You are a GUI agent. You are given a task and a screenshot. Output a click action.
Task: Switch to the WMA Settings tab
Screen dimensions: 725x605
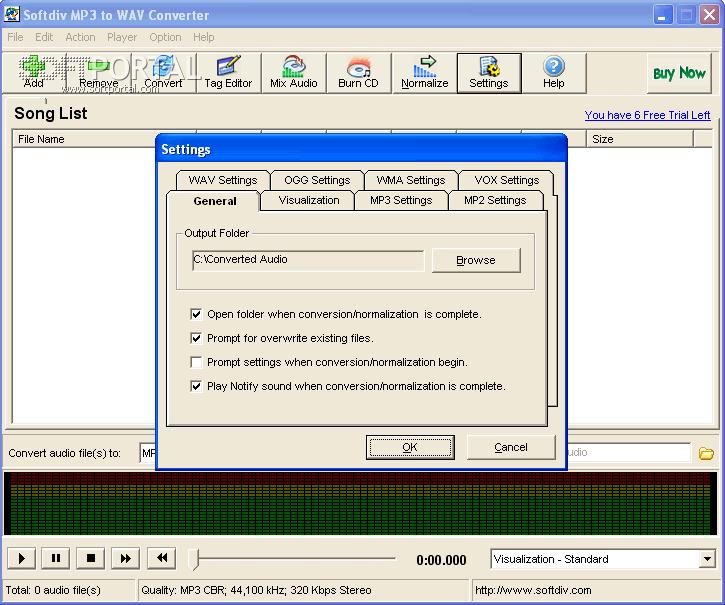[411, 180]
